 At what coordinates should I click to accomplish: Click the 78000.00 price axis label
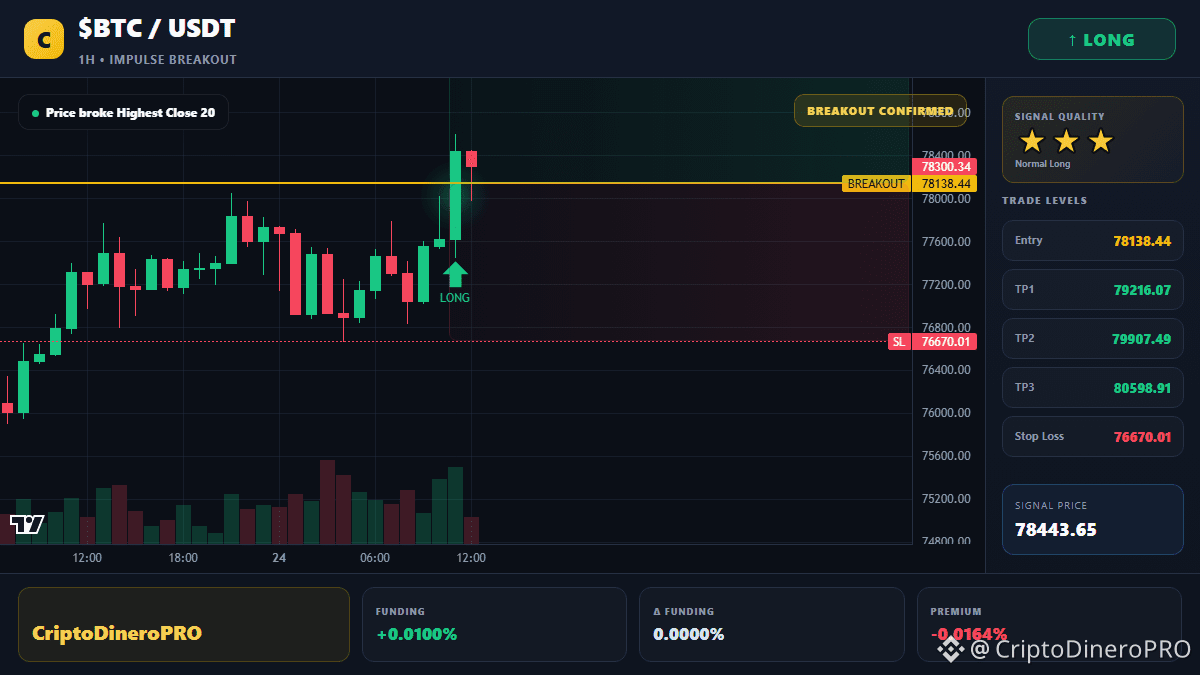(x=946, y=199)
